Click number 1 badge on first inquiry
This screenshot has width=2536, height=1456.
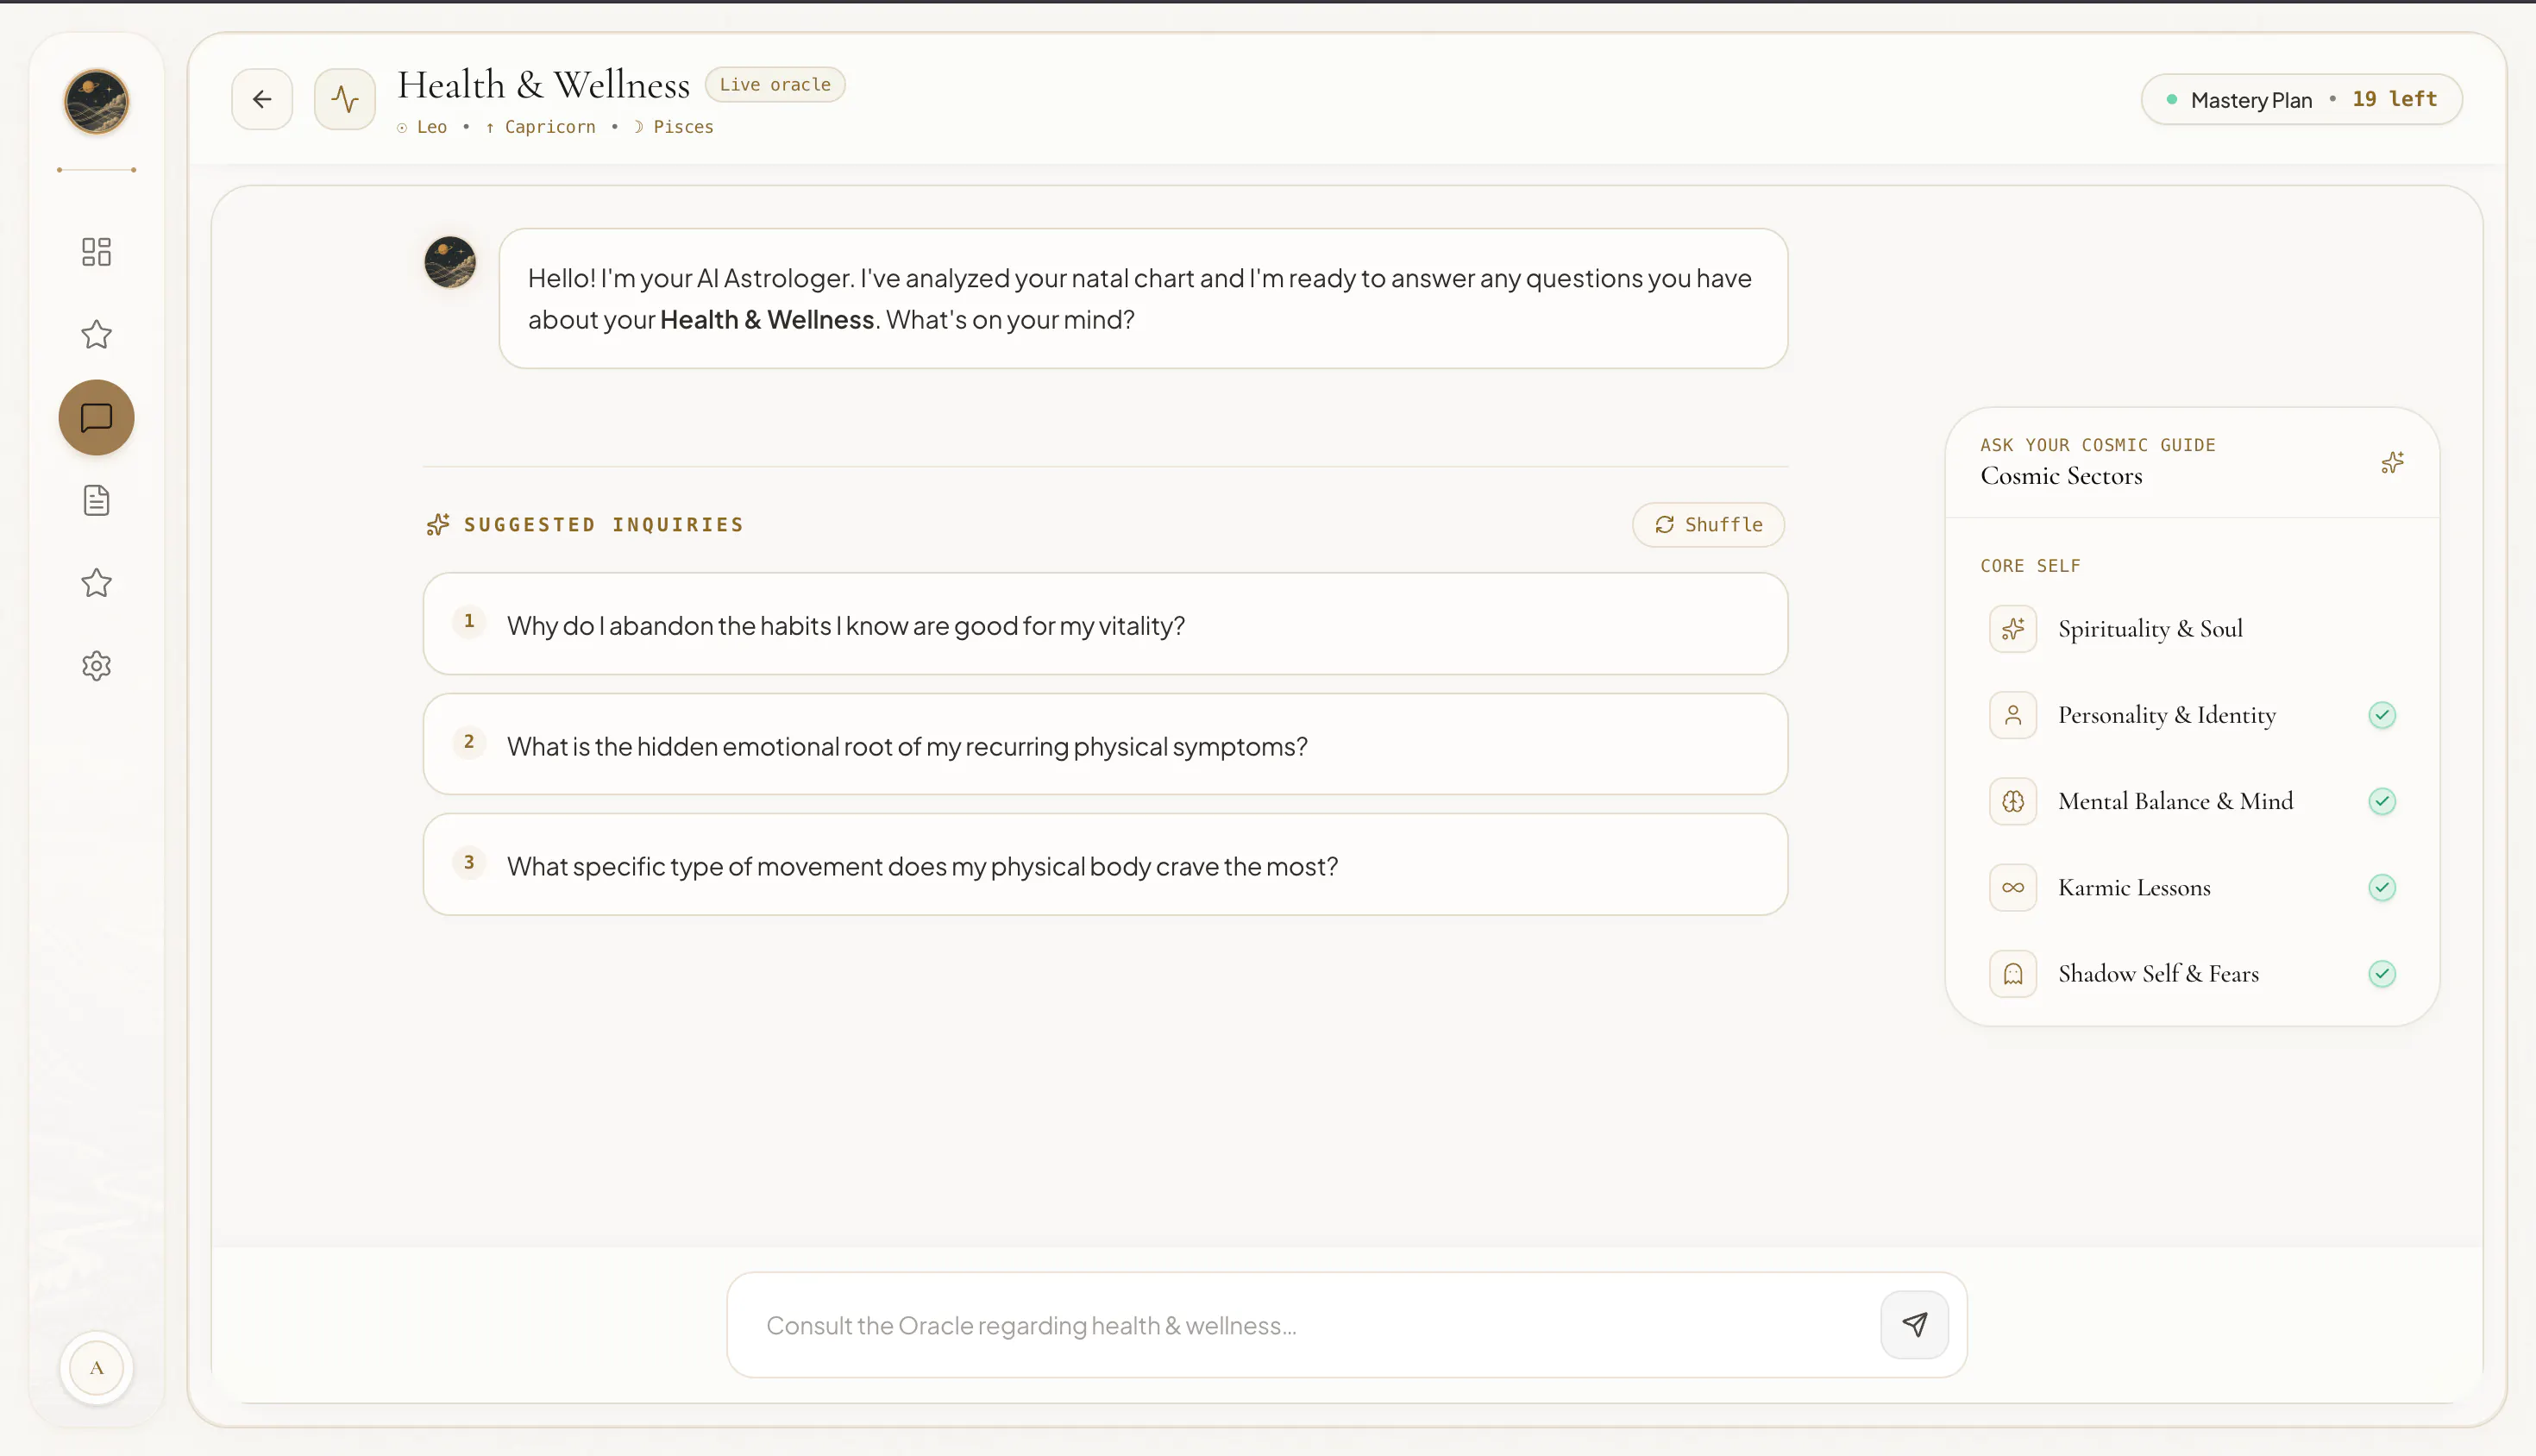469,621
